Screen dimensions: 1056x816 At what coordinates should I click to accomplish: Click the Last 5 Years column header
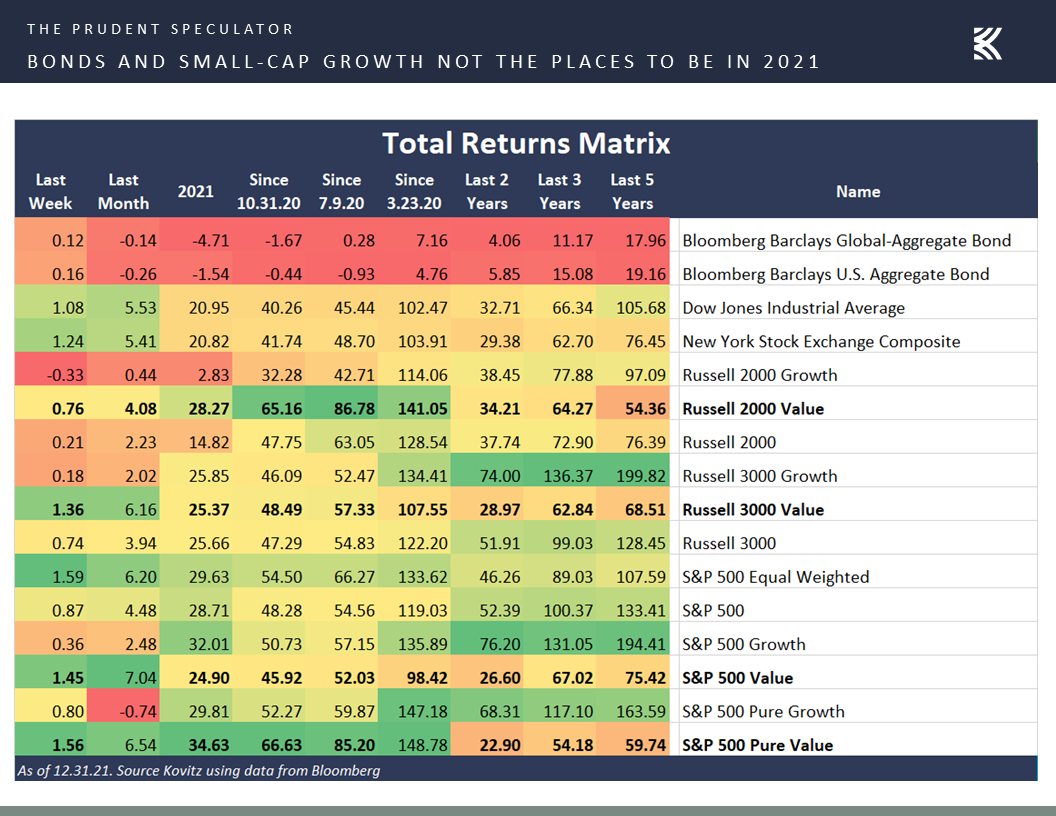(x=632, y=191)
